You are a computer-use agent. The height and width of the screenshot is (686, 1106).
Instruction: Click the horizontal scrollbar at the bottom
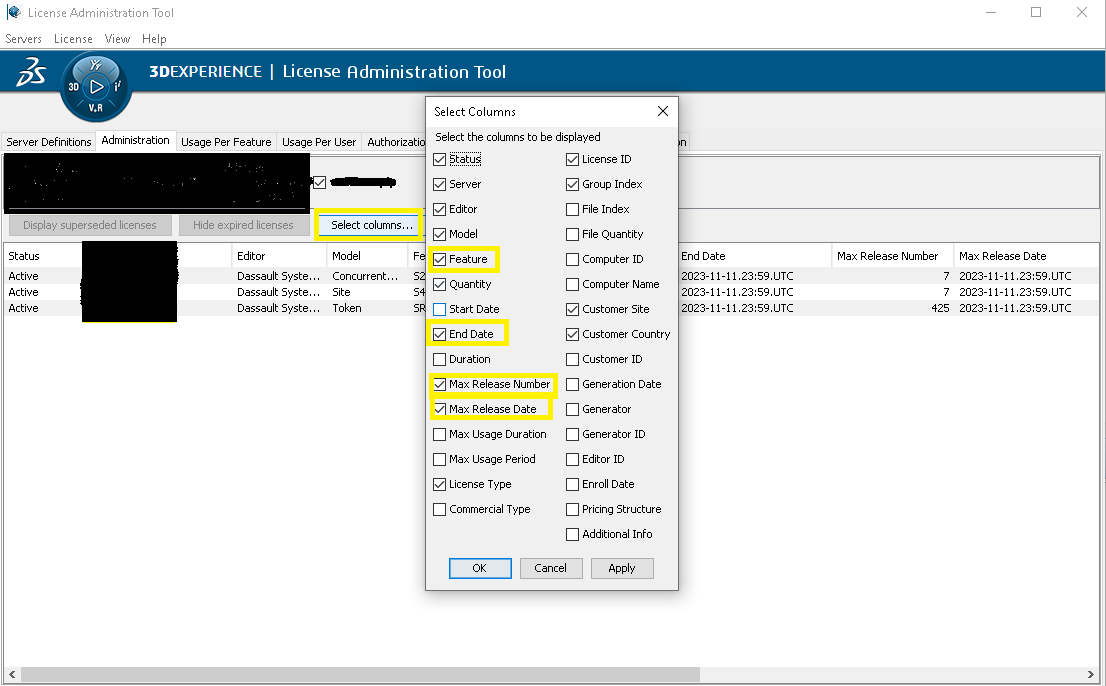[550, 675]
